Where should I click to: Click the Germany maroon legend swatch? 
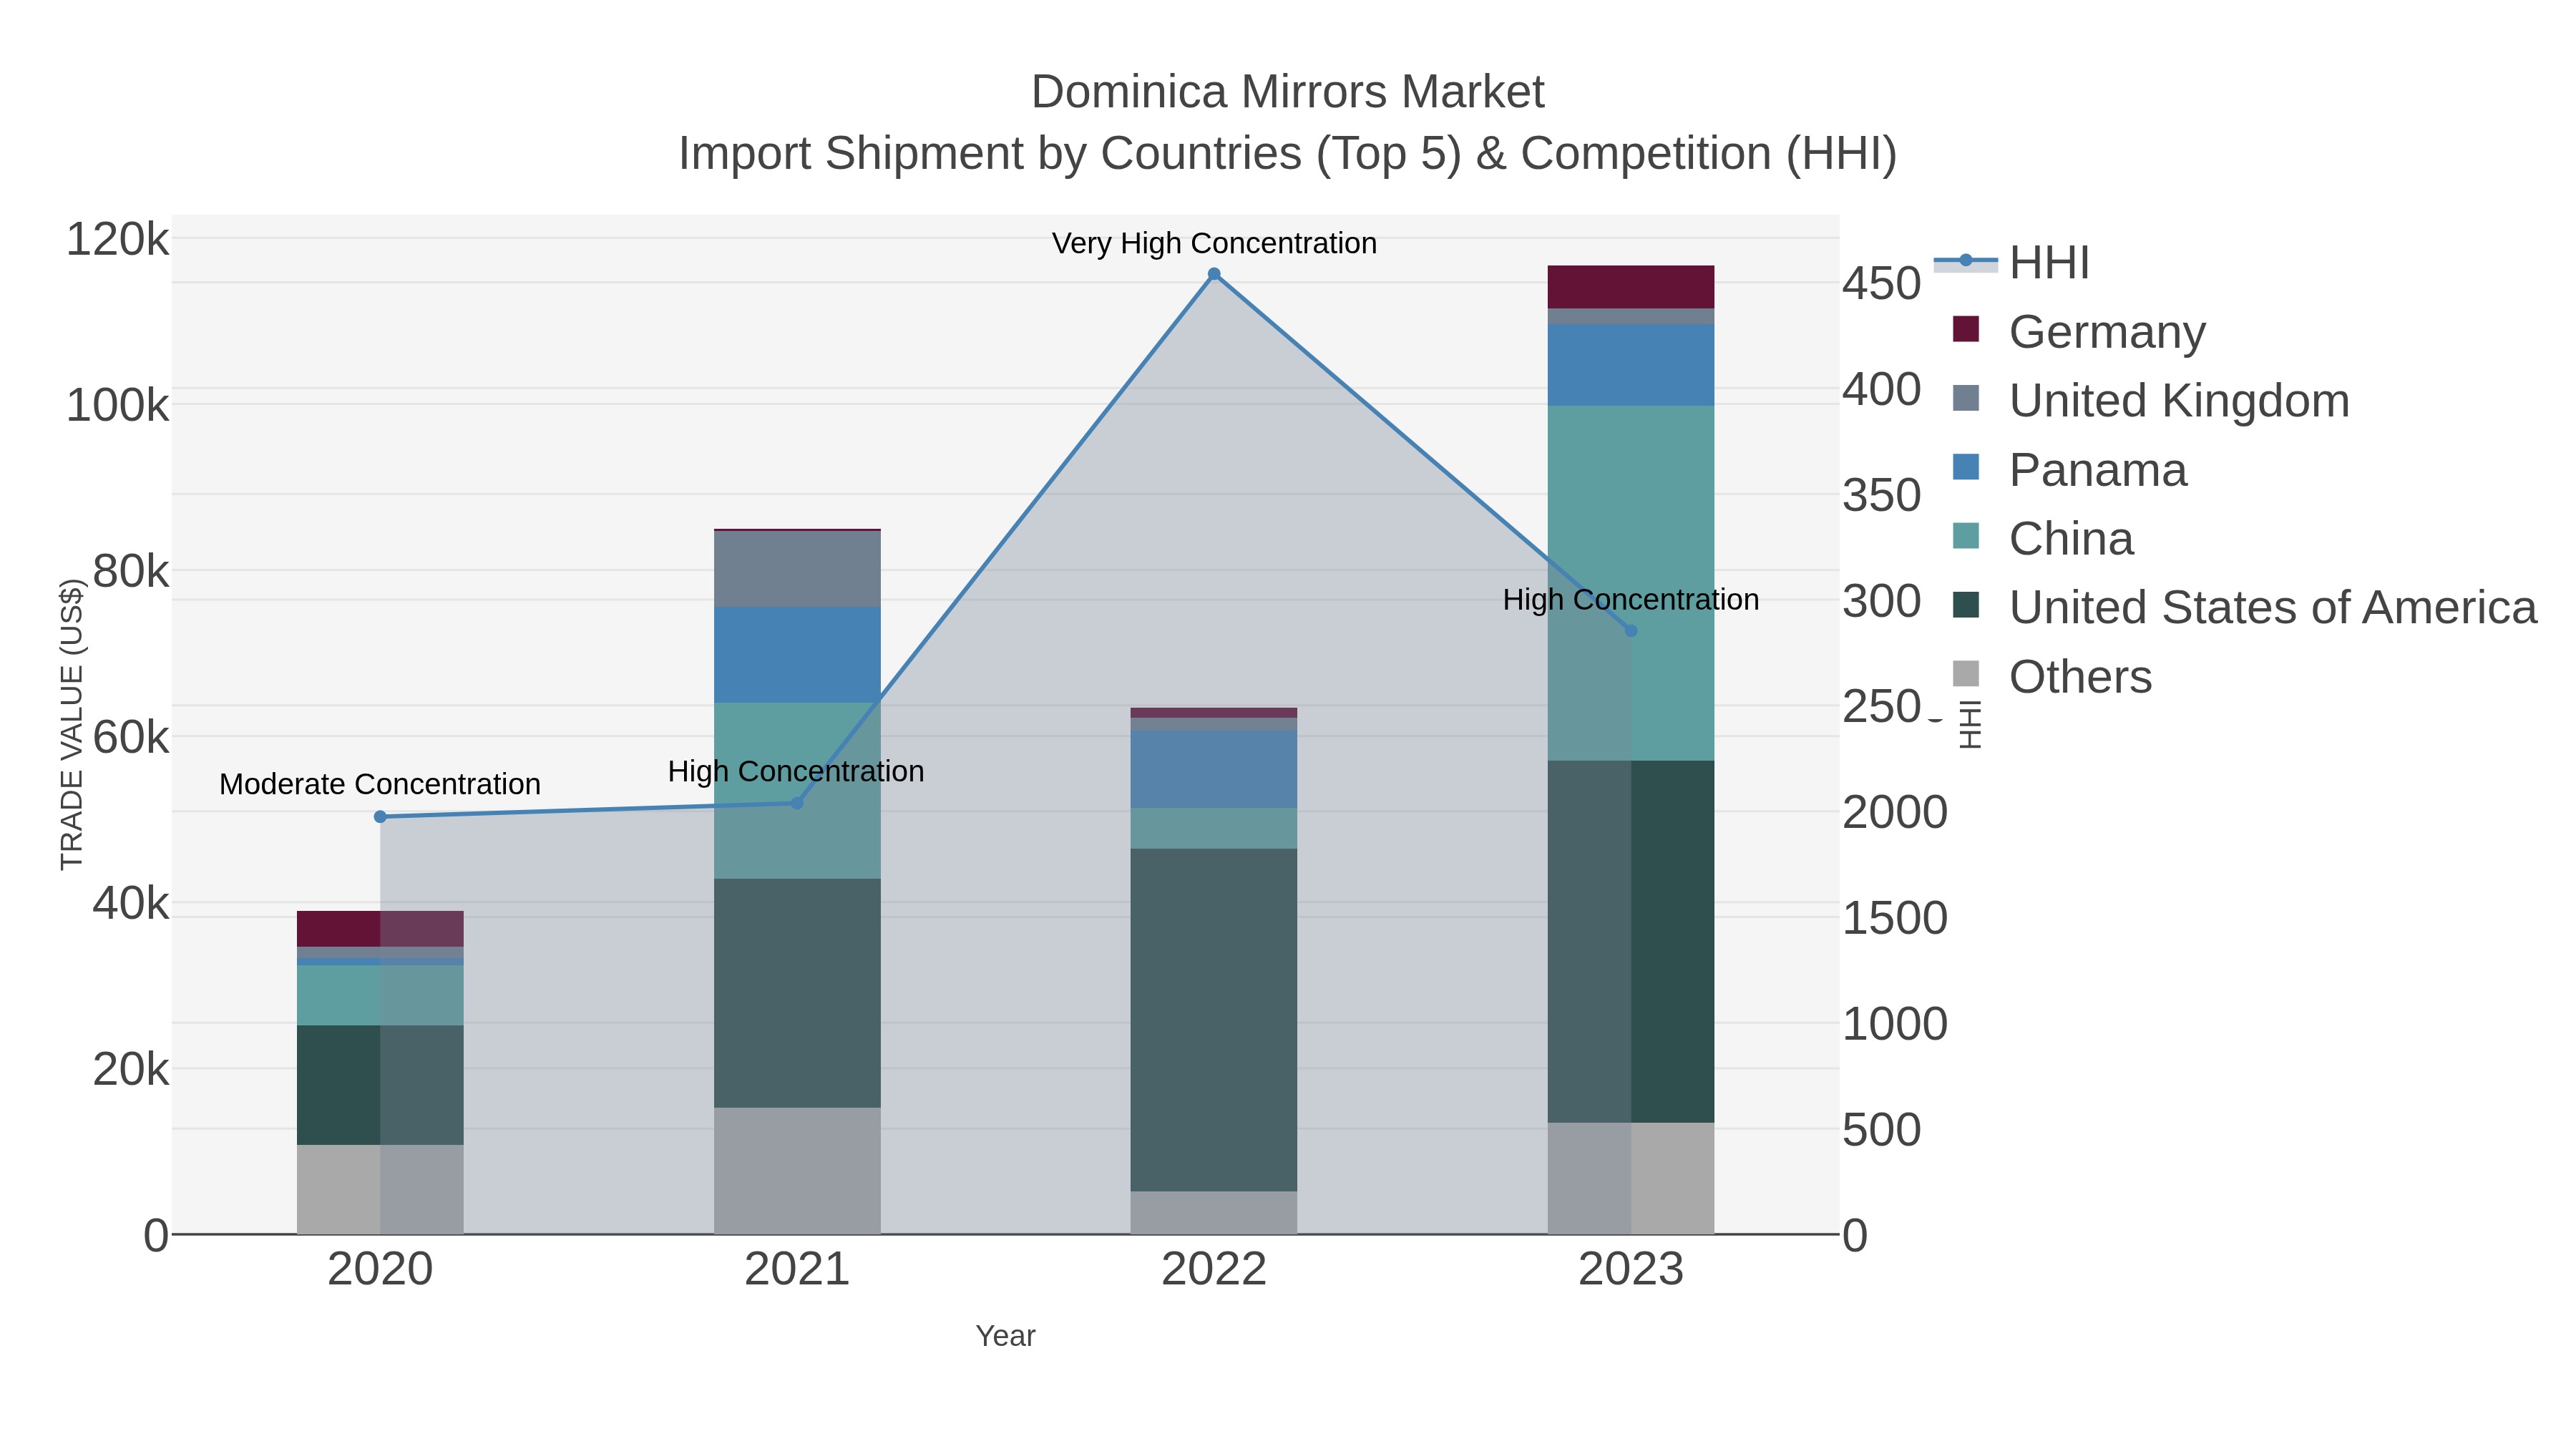tap(1966, 329)
